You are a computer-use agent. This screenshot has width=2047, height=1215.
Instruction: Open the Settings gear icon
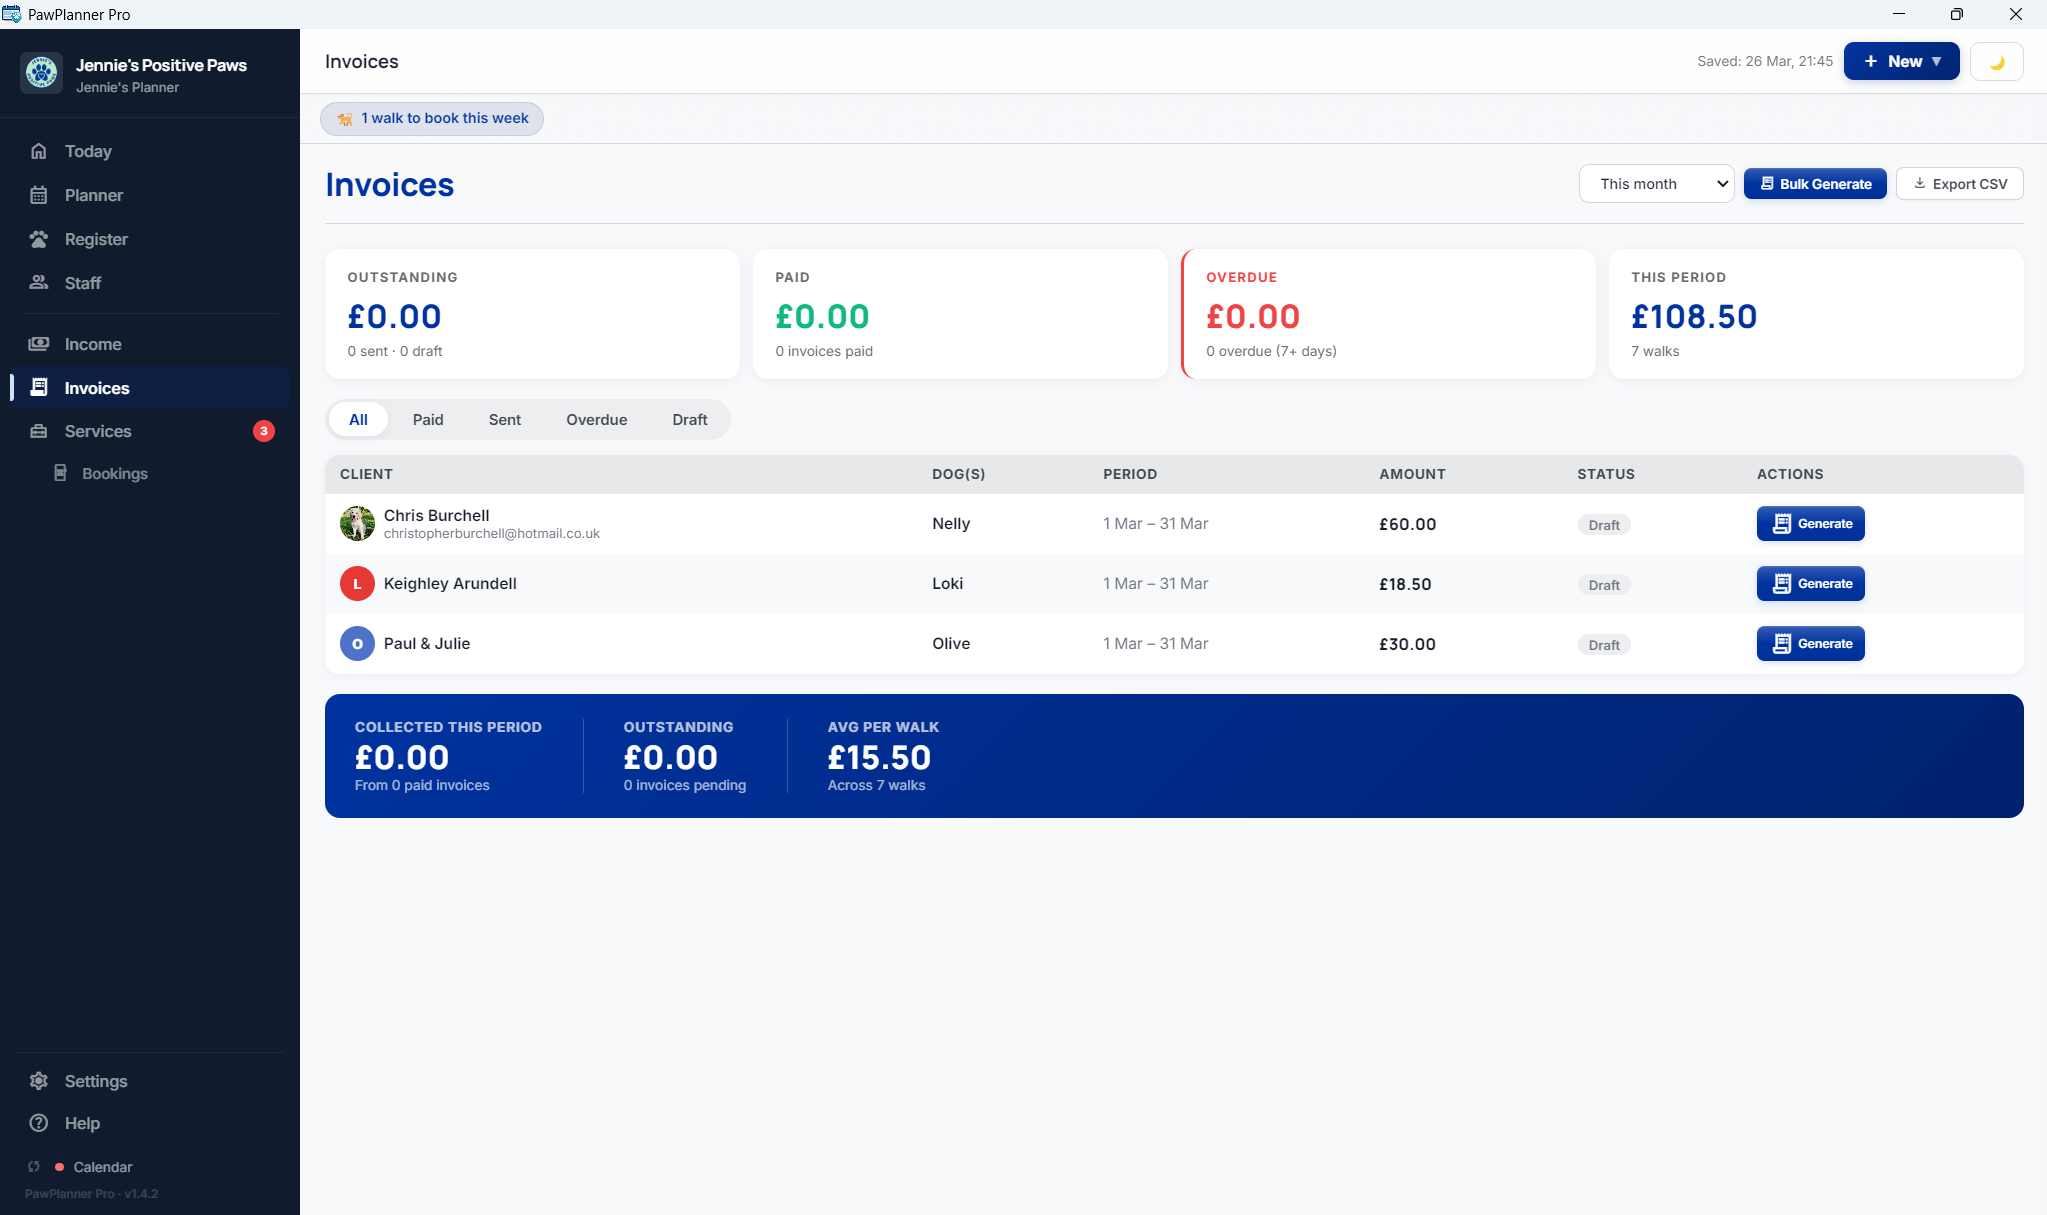(38, 1081)
